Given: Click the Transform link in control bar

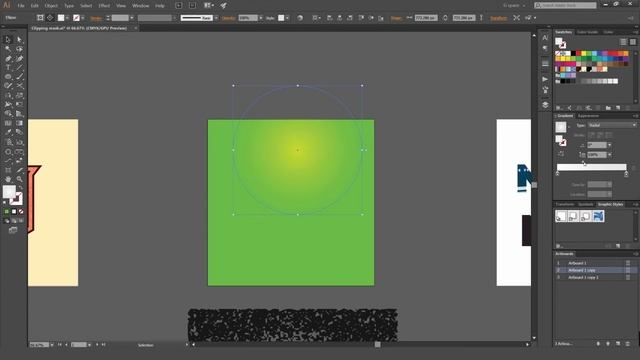Looking at the screenshot, I should point(498,18).
